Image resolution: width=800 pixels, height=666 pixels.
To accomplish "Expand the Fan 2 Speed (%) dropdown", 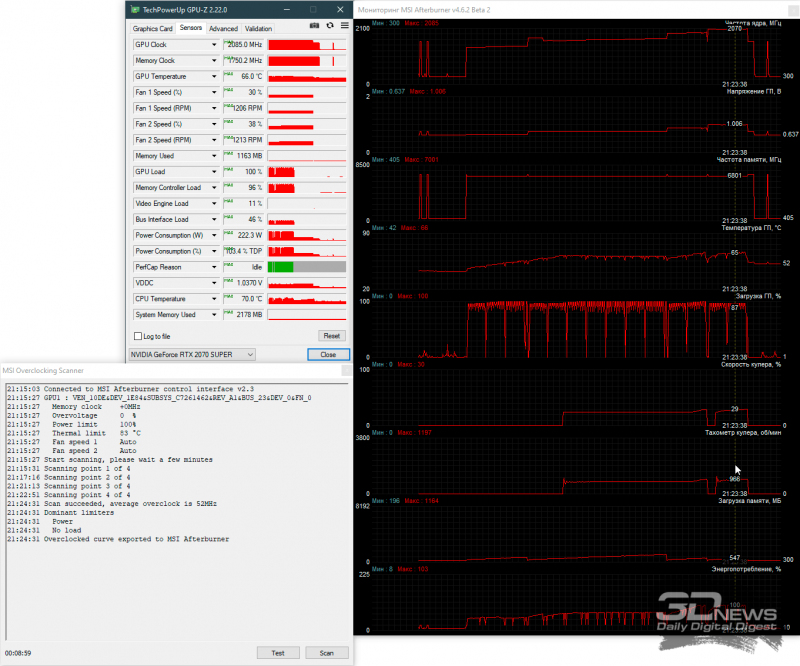I will pyautogui.click(x=214, y=124).
